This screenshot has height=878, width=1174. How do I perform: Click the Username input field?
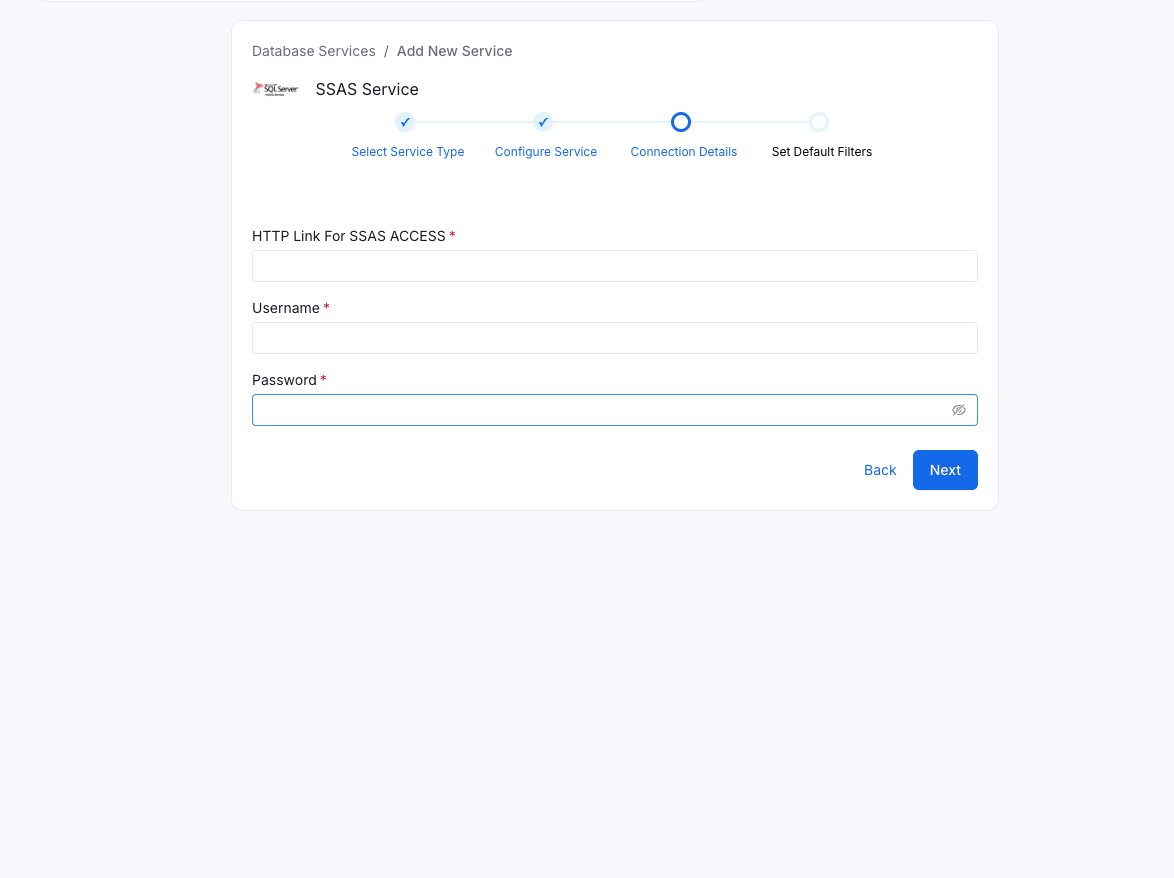[x=614, y=337]
